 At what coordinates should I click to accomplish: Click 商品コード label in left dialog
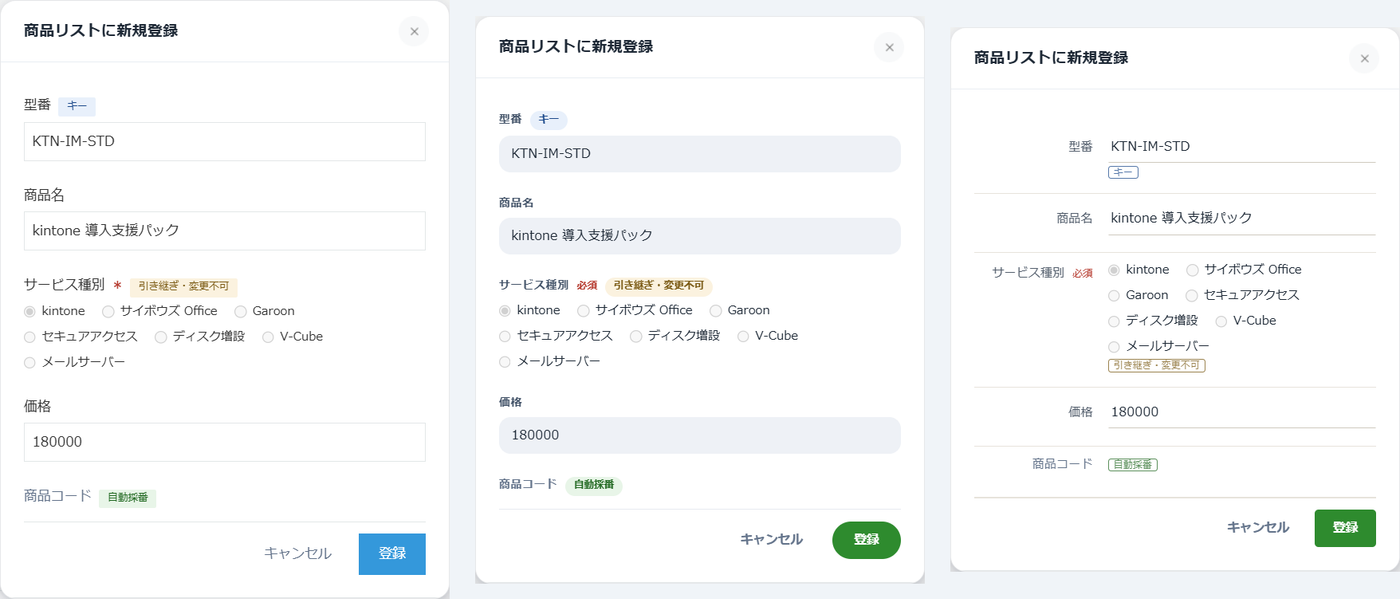[x=58, y=497]
